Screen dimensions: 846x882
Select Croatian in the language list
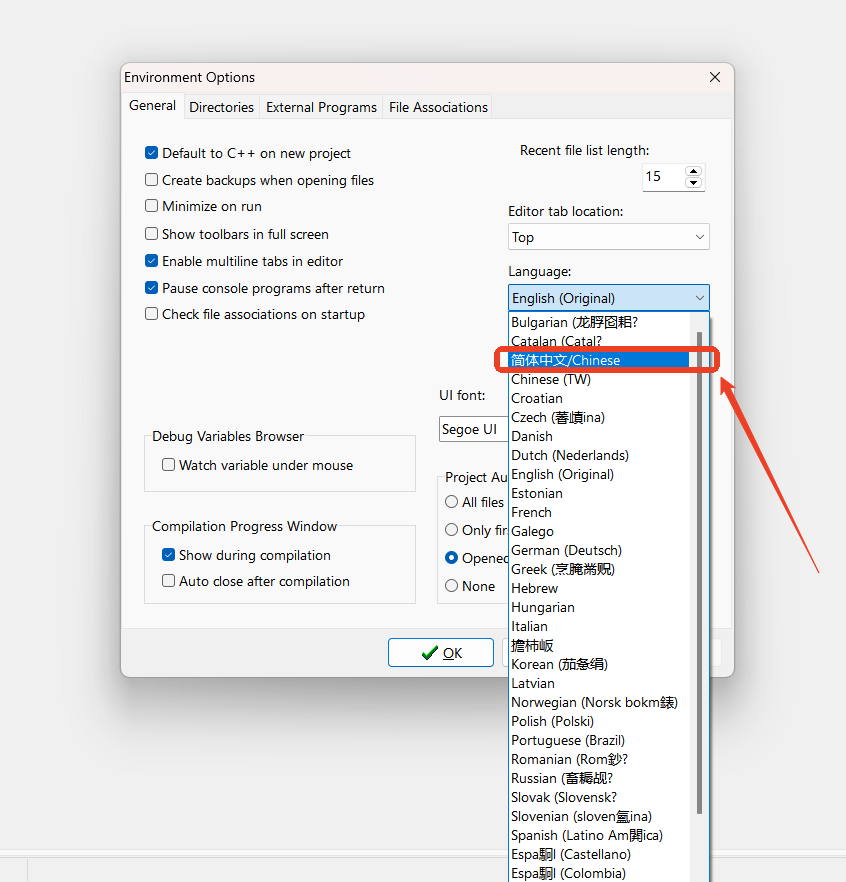tap(599, 399)
